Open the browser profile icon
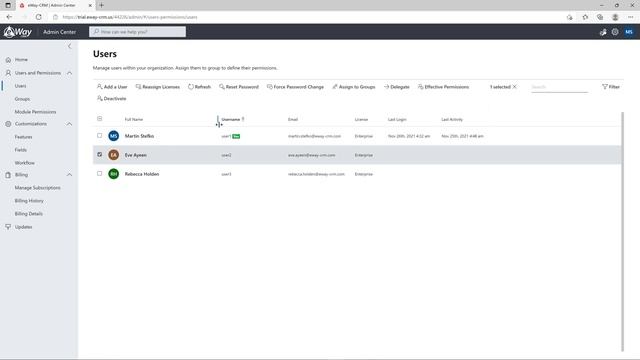This screenshot has height=360, width=640. (x=615, y=17)
